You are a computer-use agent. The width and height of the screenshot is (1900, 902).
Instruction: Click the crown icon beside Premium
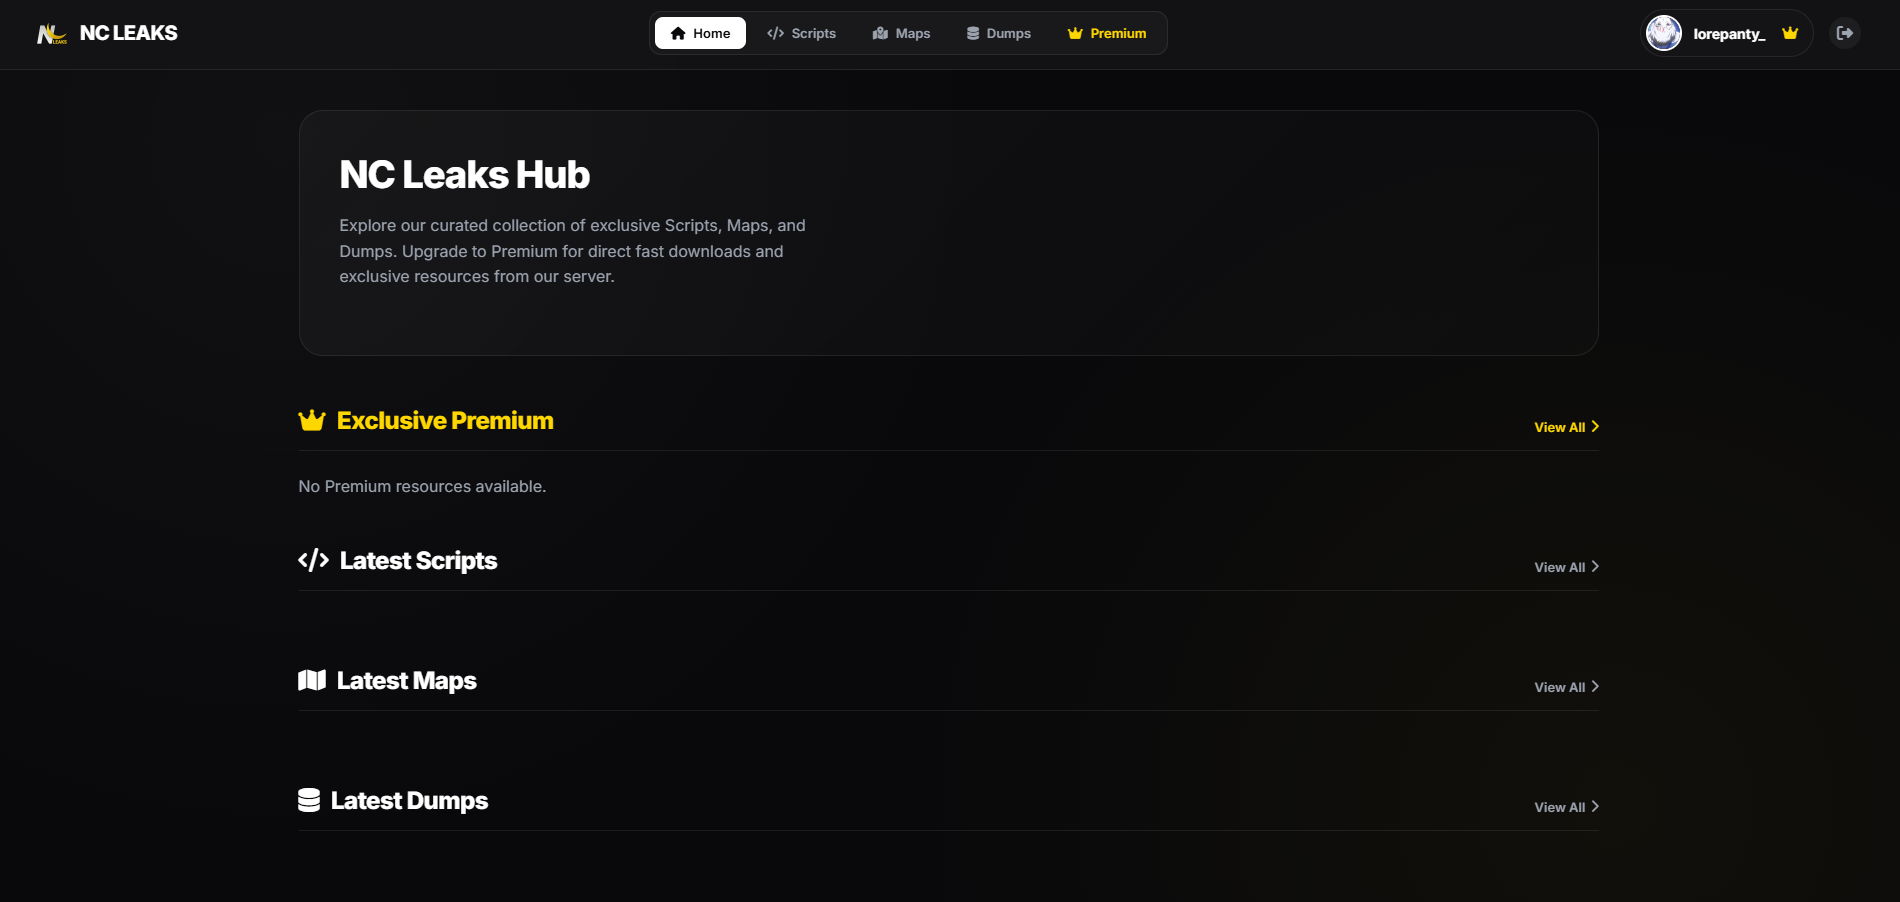tap(1074, 33)
